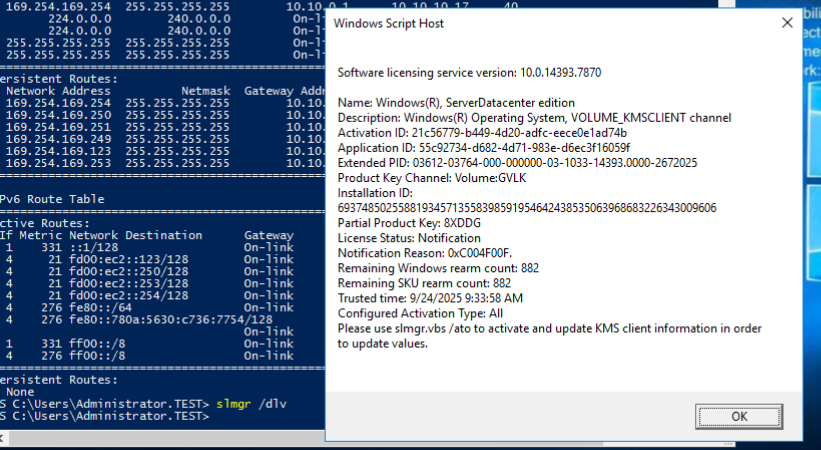
Task: Click the Description VOLUME_KMSCLIENT channel line
Action: tap(534, 118)
